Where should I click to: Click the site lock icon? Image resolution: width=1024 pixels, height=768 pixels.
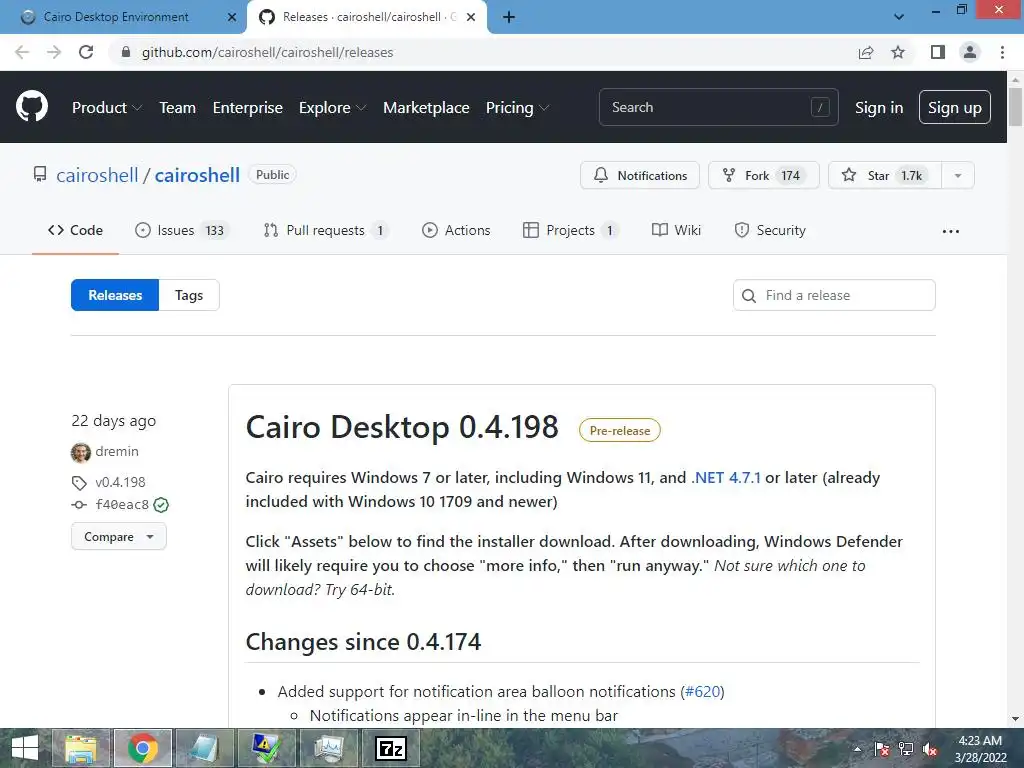click(126, 52)
